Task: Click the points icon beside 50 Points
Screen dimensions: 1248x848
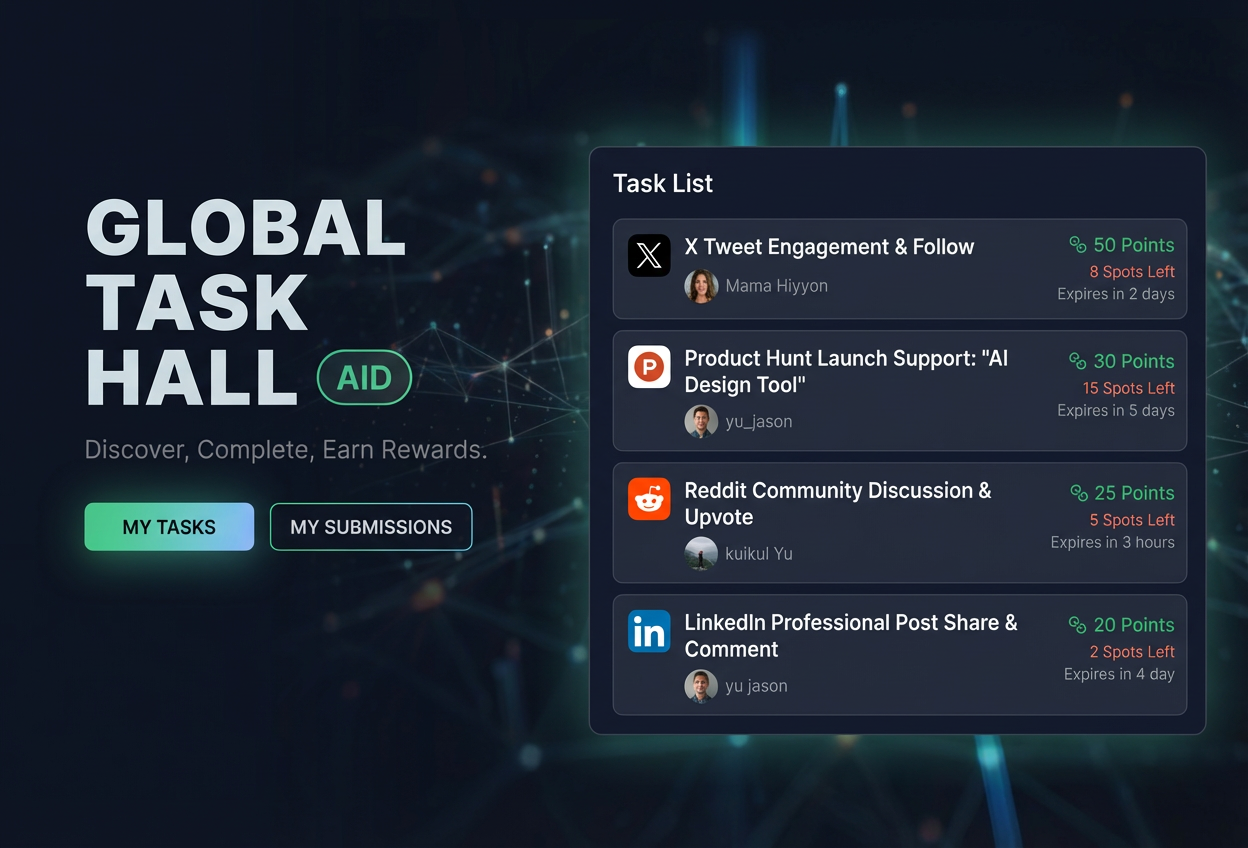Action: [1078, 244]
